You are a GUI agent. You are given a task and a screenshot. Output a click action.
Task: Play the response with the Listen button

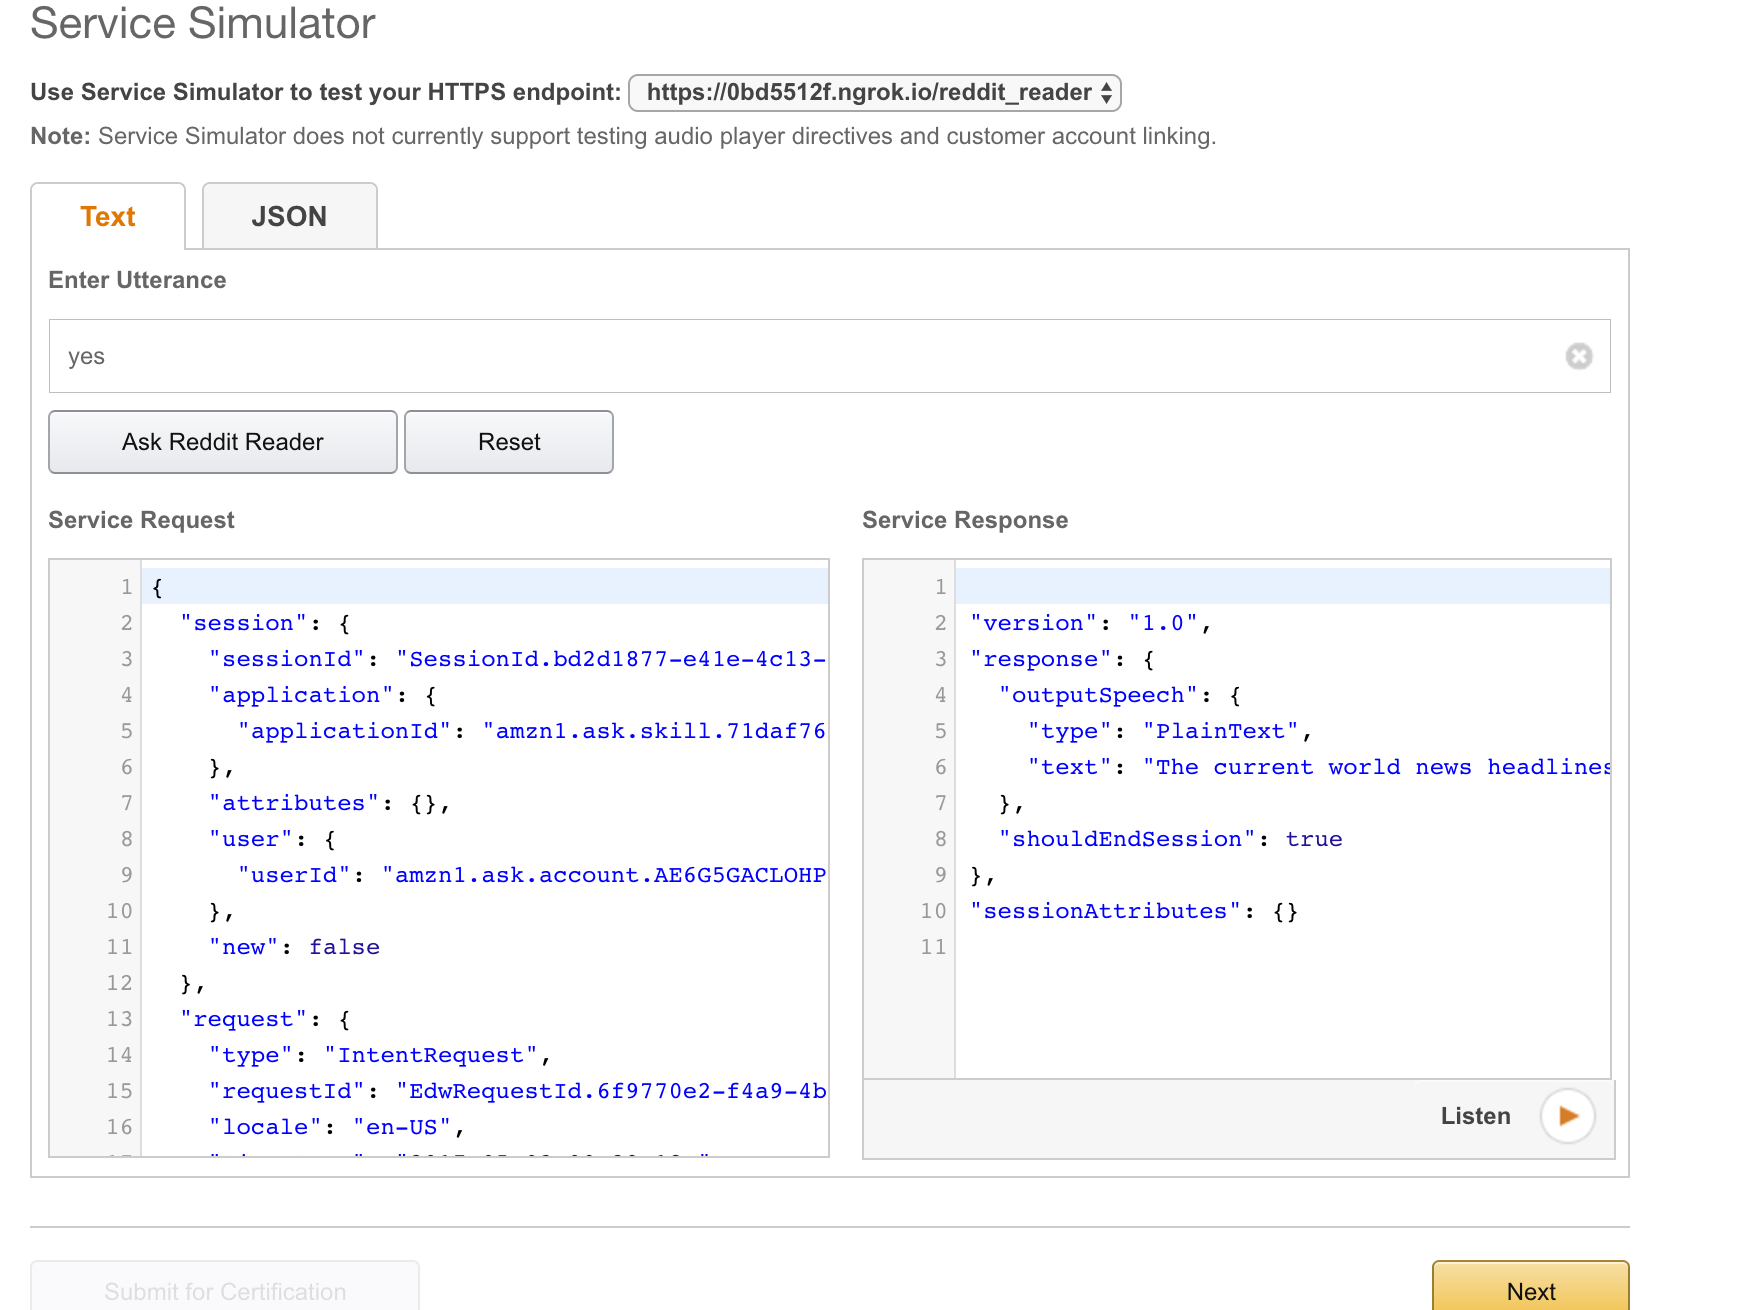[1567, 1116]
